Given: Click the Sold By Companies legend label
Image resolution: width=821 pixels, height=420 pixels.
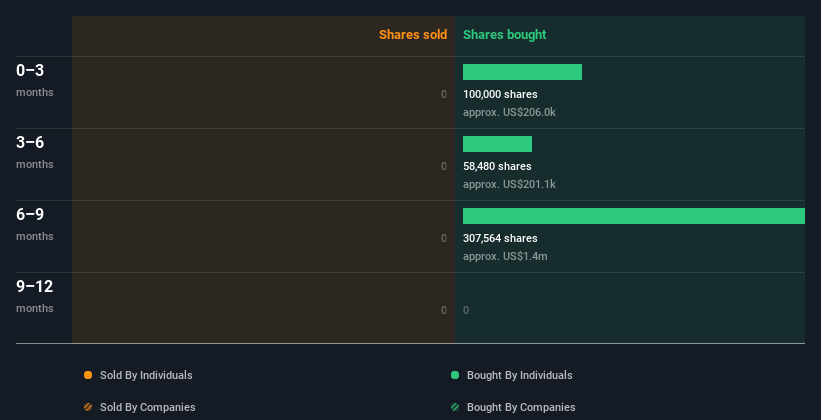Looking at the screenshot, I should click(x=148, y=407).
